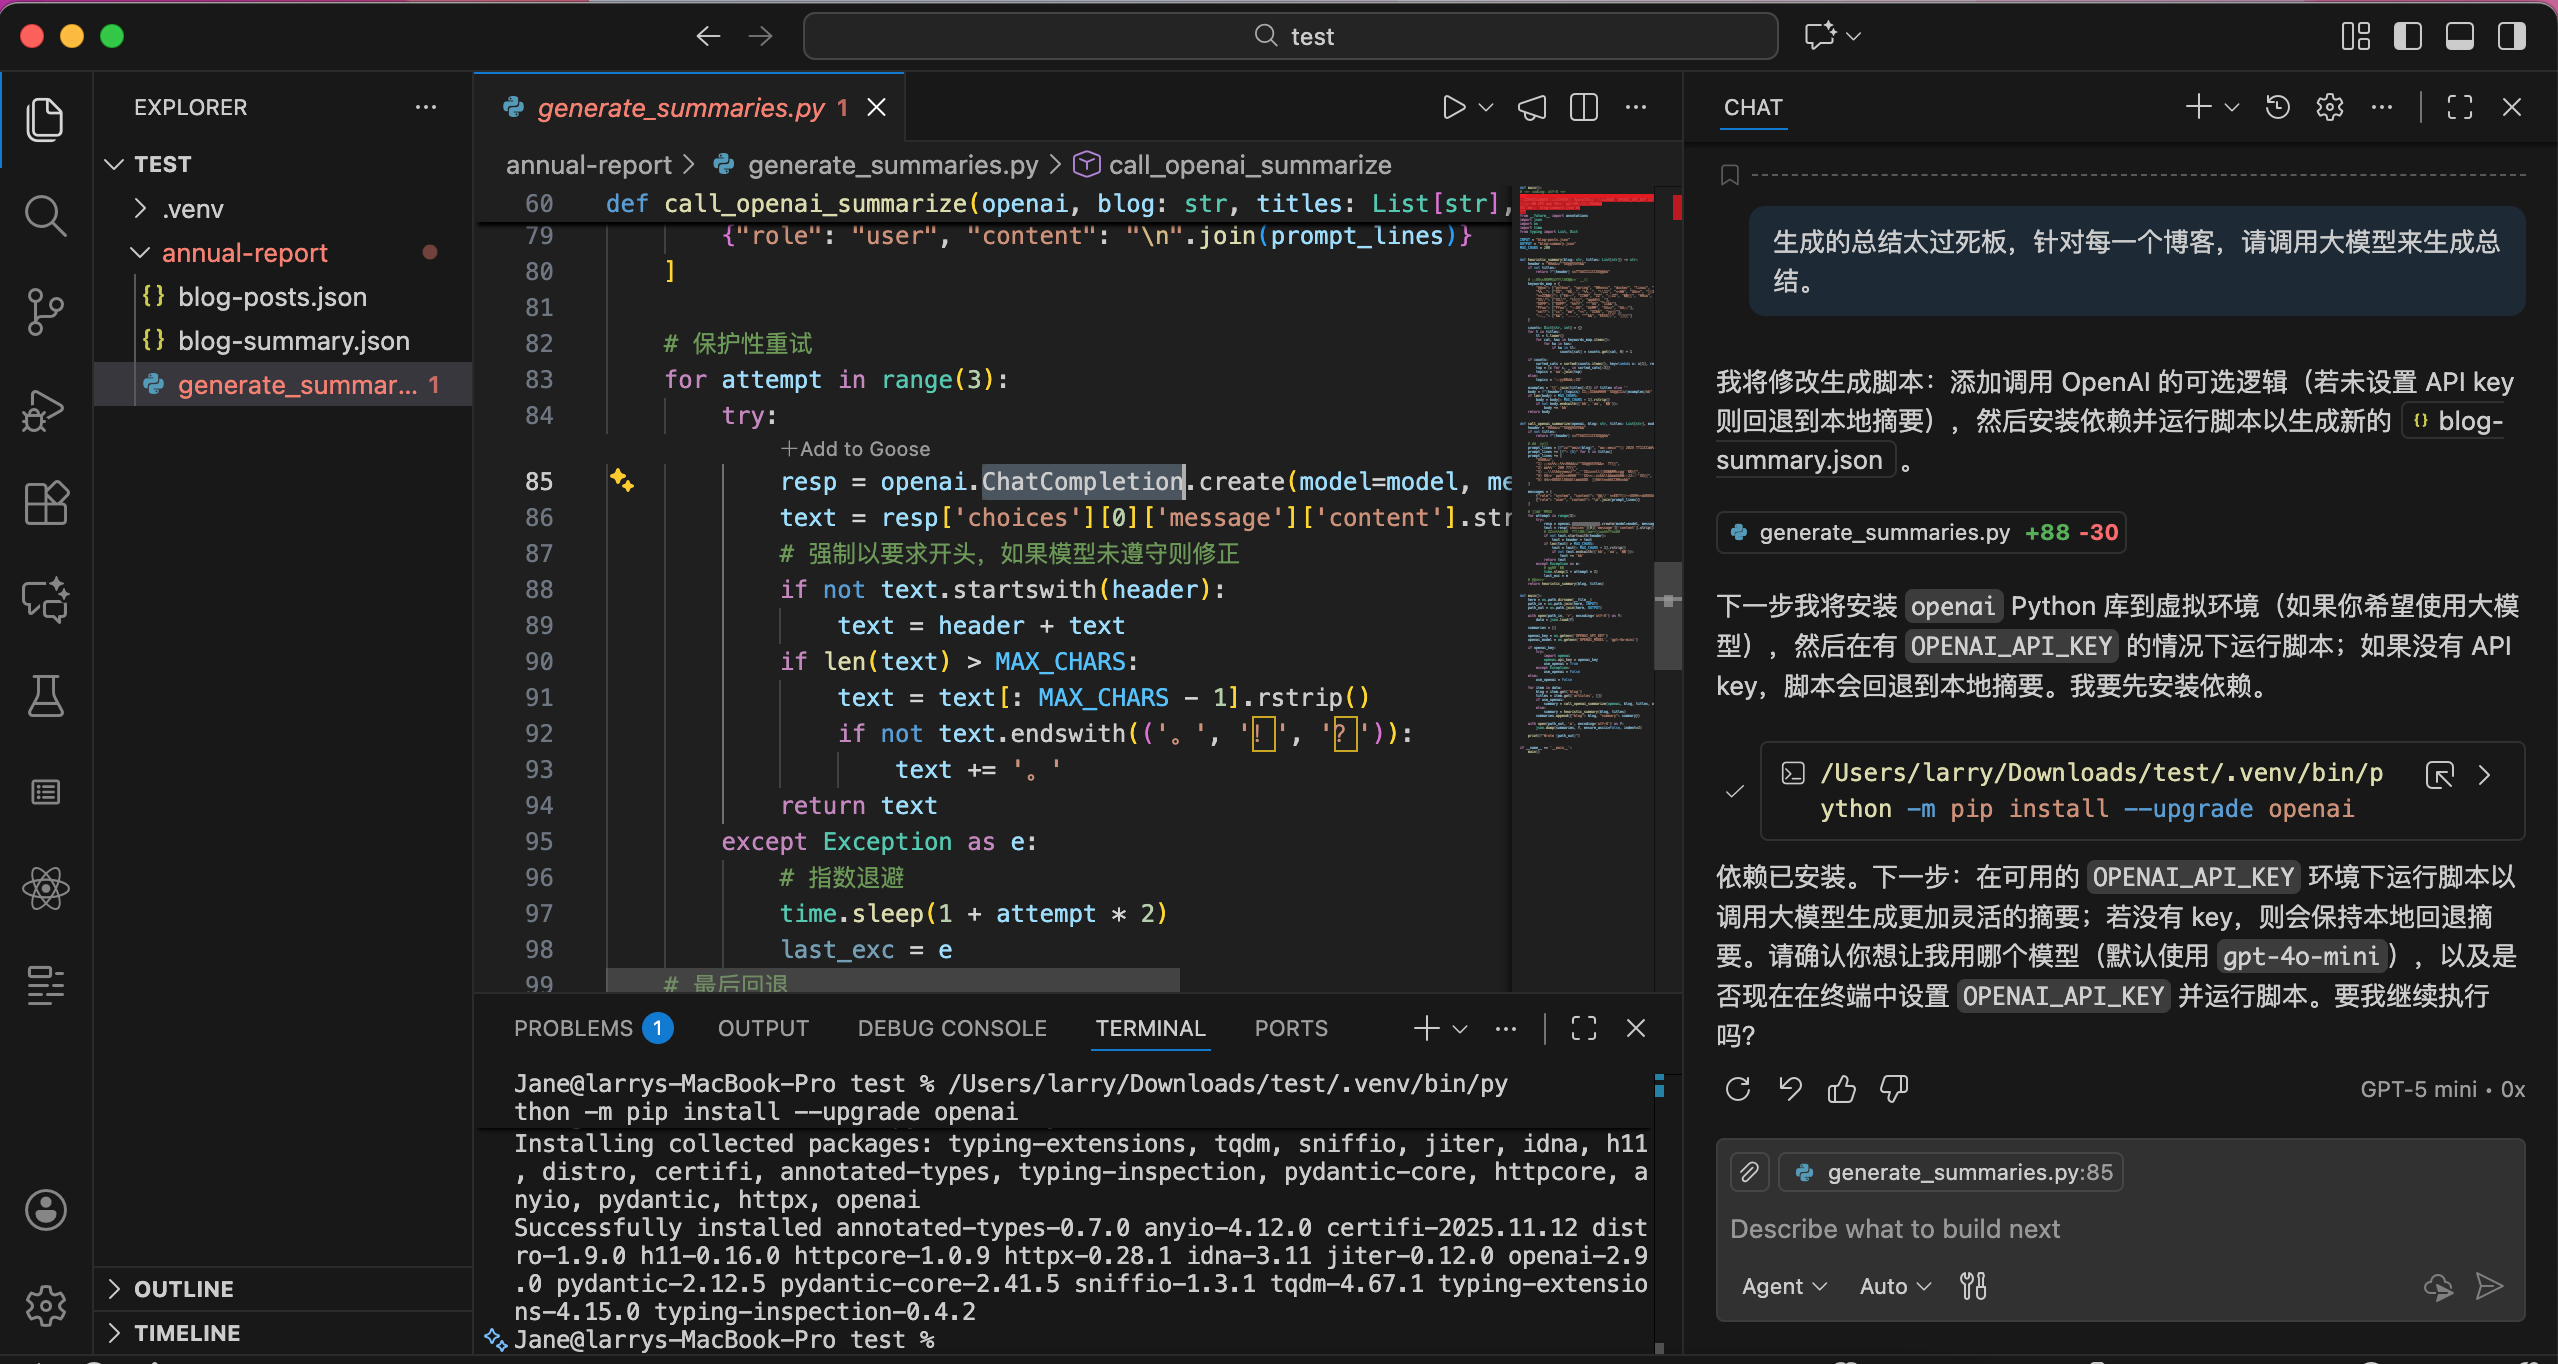Collapse the annual-report folder
The image size is (2558, 1364).
pos(140,252)
